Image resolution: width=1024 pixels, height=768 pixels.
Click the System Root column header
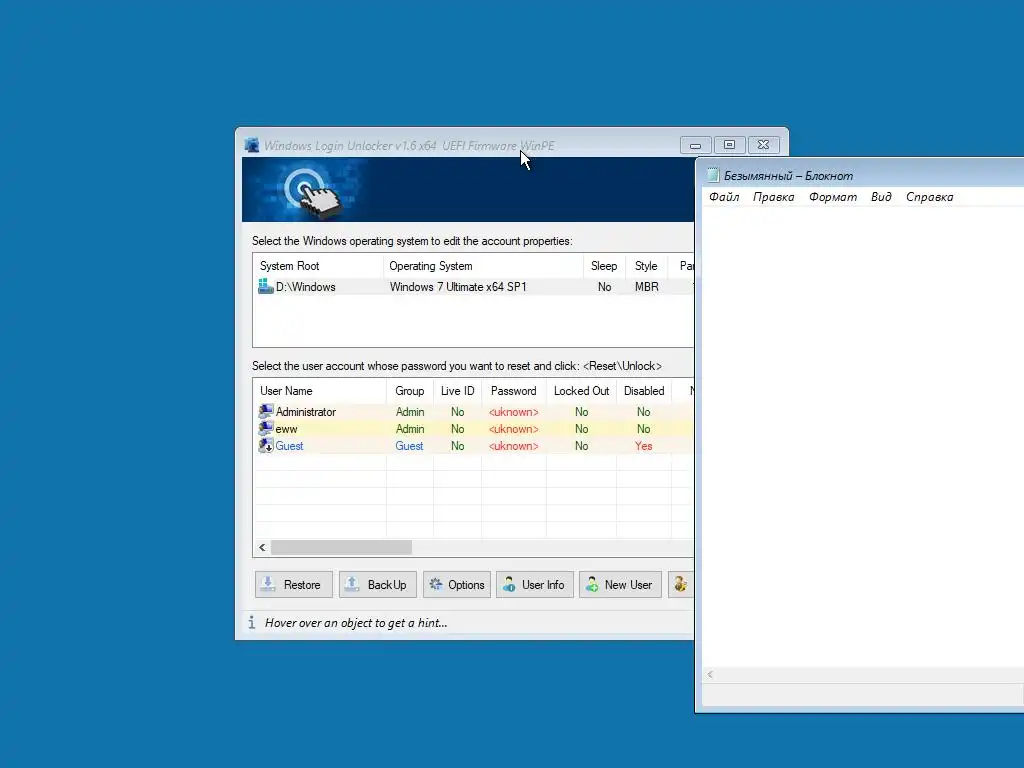click(x=318, y=266)
